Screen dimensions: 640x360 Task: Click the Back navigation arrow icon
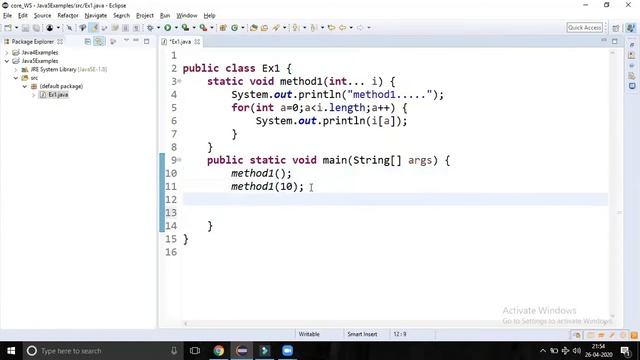click(343, 28)
